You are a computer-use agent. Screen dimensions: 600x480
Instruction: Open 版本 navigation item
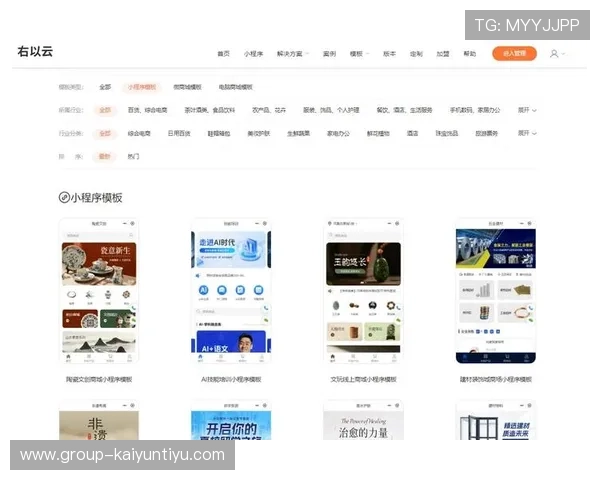(x=389, y=54)
